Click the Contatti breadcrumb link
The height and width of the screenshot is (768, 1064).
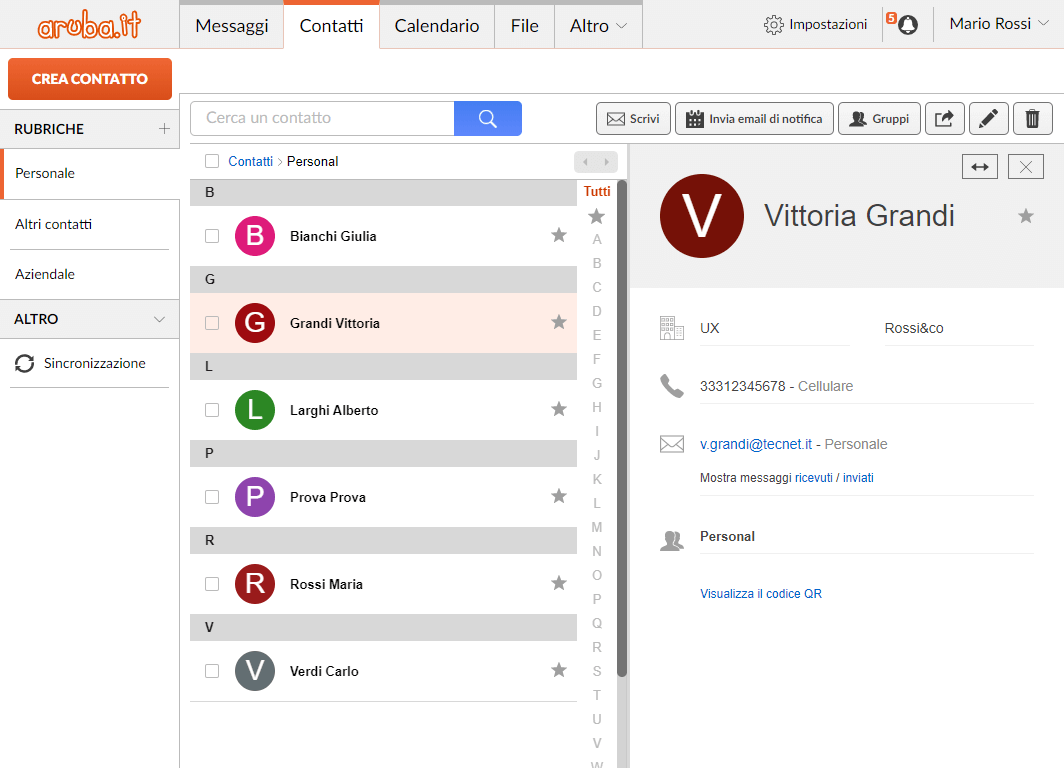click(x=250, y=161)
